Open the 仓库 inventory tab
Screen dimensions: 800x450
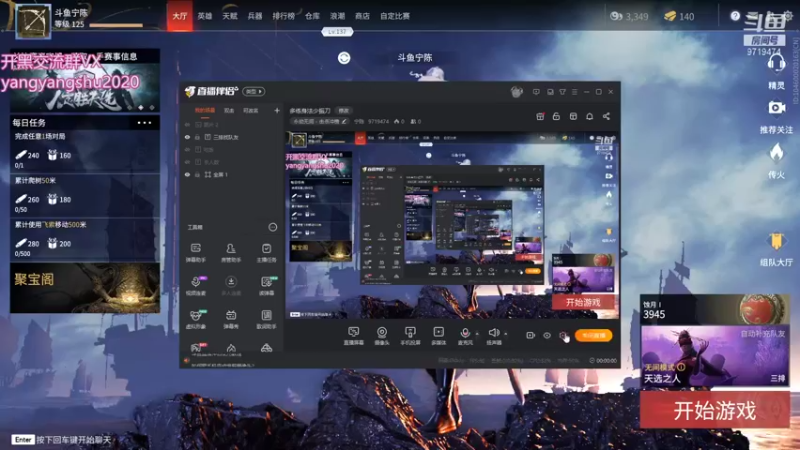click(312, 16)
